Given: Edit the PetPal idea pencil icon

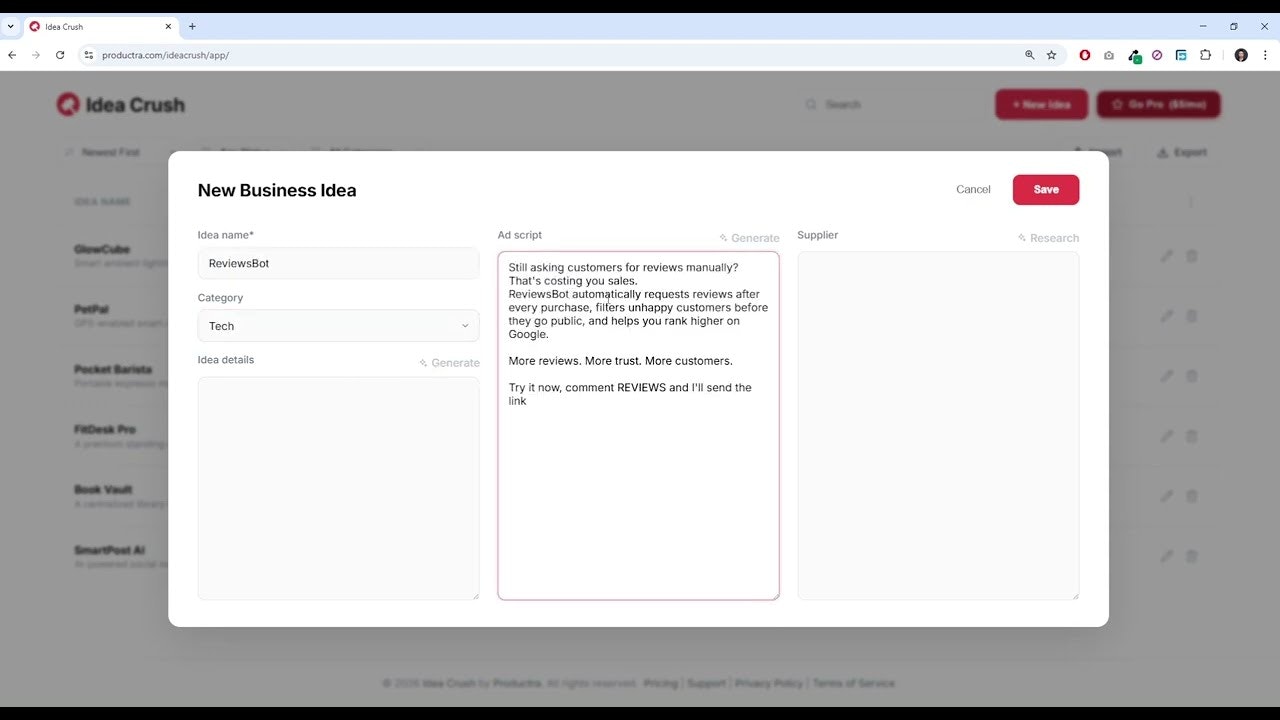Looking at the screenshot, I should pos(1166,316).
